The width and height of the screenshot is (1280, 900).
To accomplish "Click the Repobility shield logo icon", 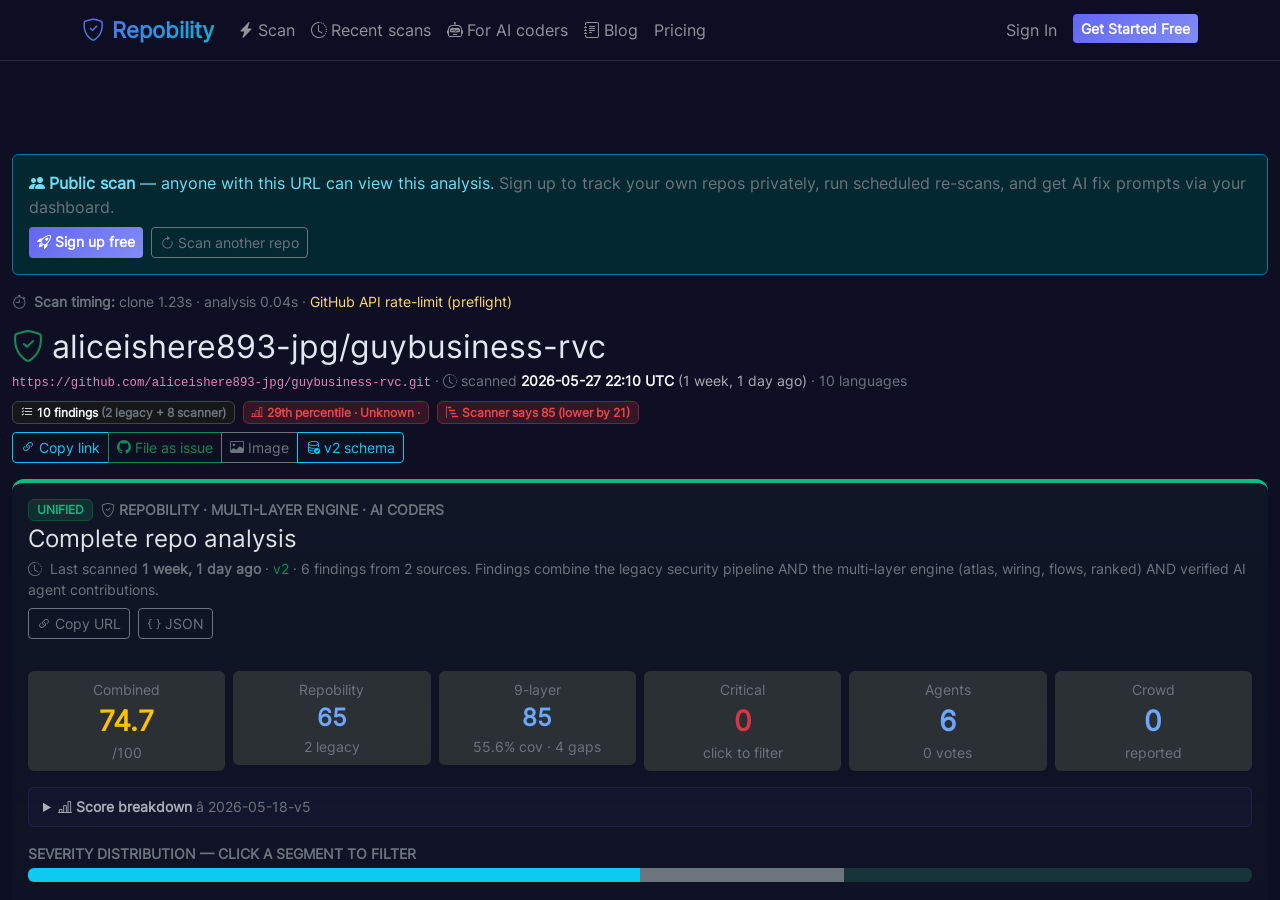I will tap(93, 30).
